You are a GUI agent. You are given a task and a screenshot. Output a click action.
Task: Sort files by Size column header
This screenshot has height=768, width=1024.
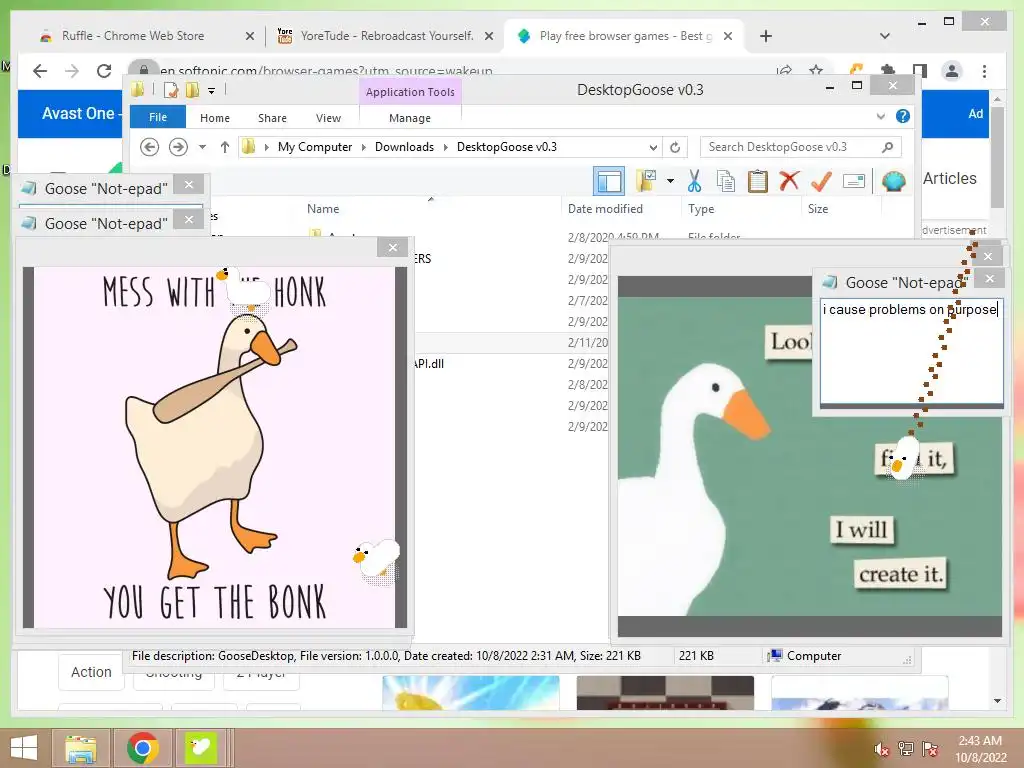point(818,209)
